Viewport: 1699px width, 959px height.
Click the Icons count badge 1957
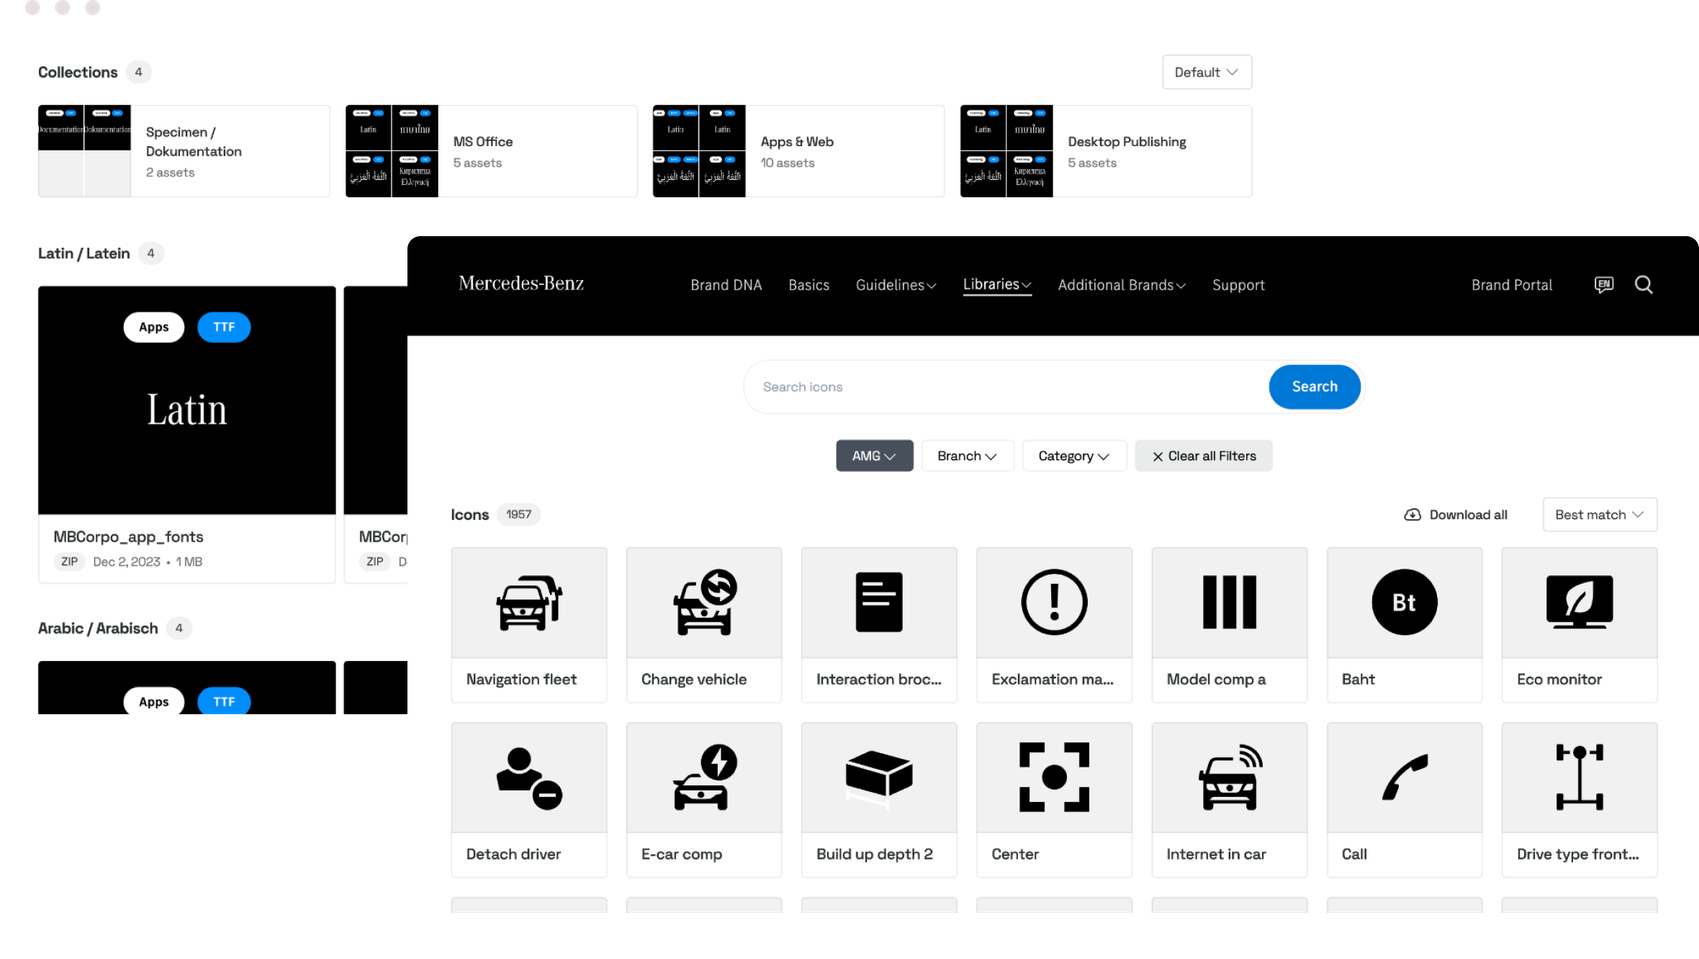(518, 514)
